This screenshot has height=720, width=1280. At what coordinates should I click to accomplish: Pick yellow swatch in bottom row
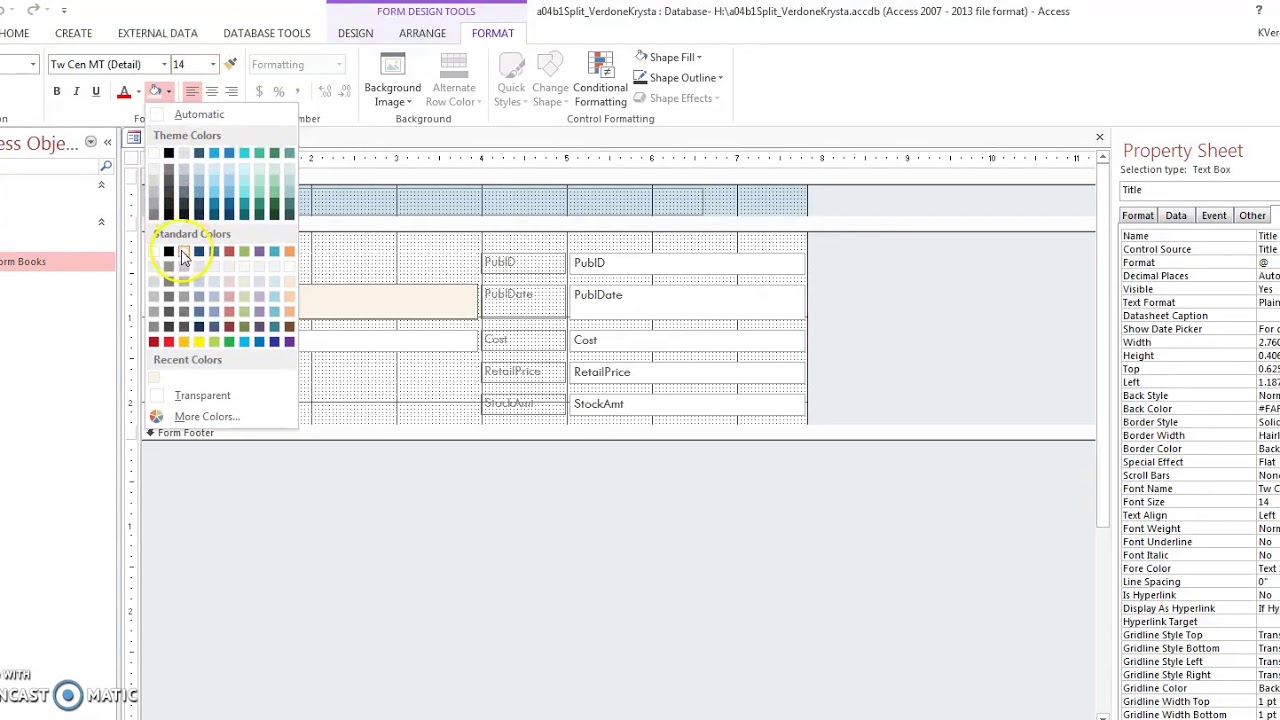pyautogui.click(x=199, y=342)
